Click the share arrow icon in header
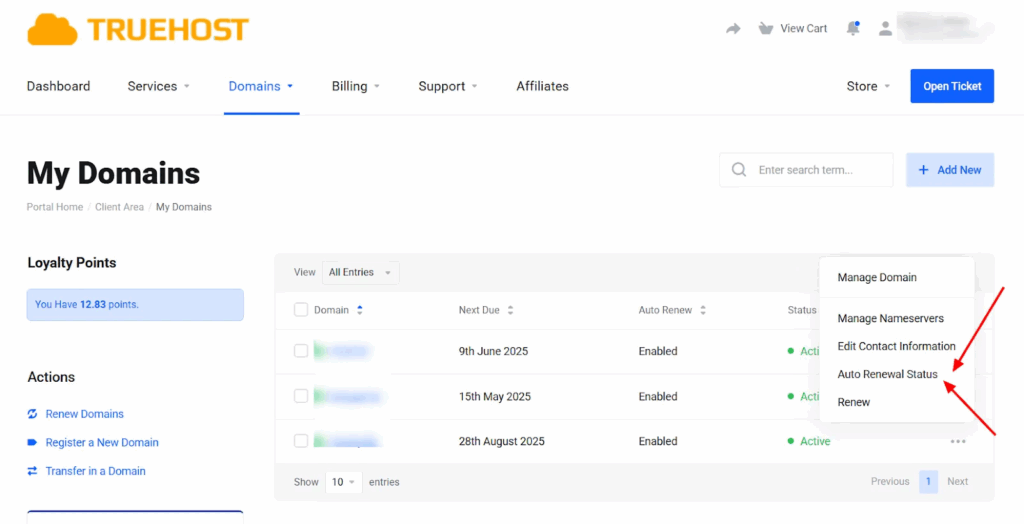This screenshot has height=524, width=1024. coord(733,29)
